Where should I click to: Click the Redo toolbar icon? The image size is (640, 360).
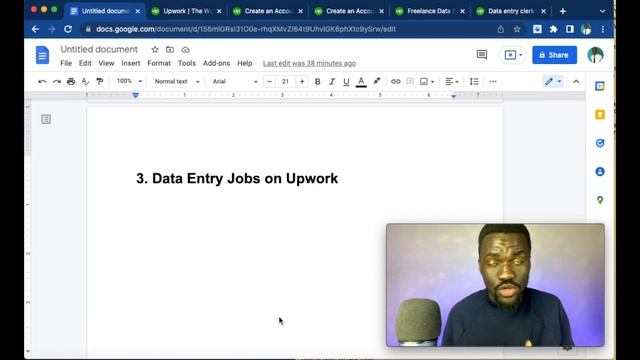point(57,82)
